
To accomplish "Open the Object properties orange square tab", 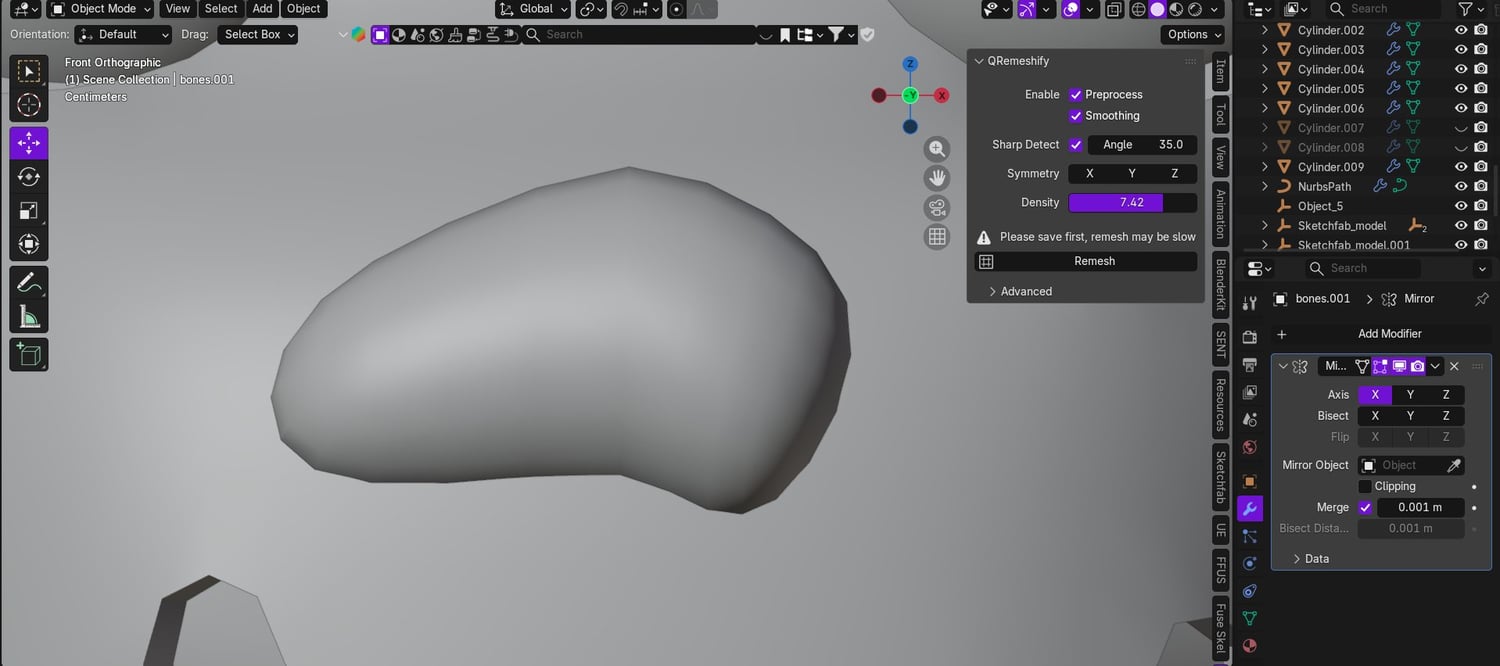I will [1249, 481].
